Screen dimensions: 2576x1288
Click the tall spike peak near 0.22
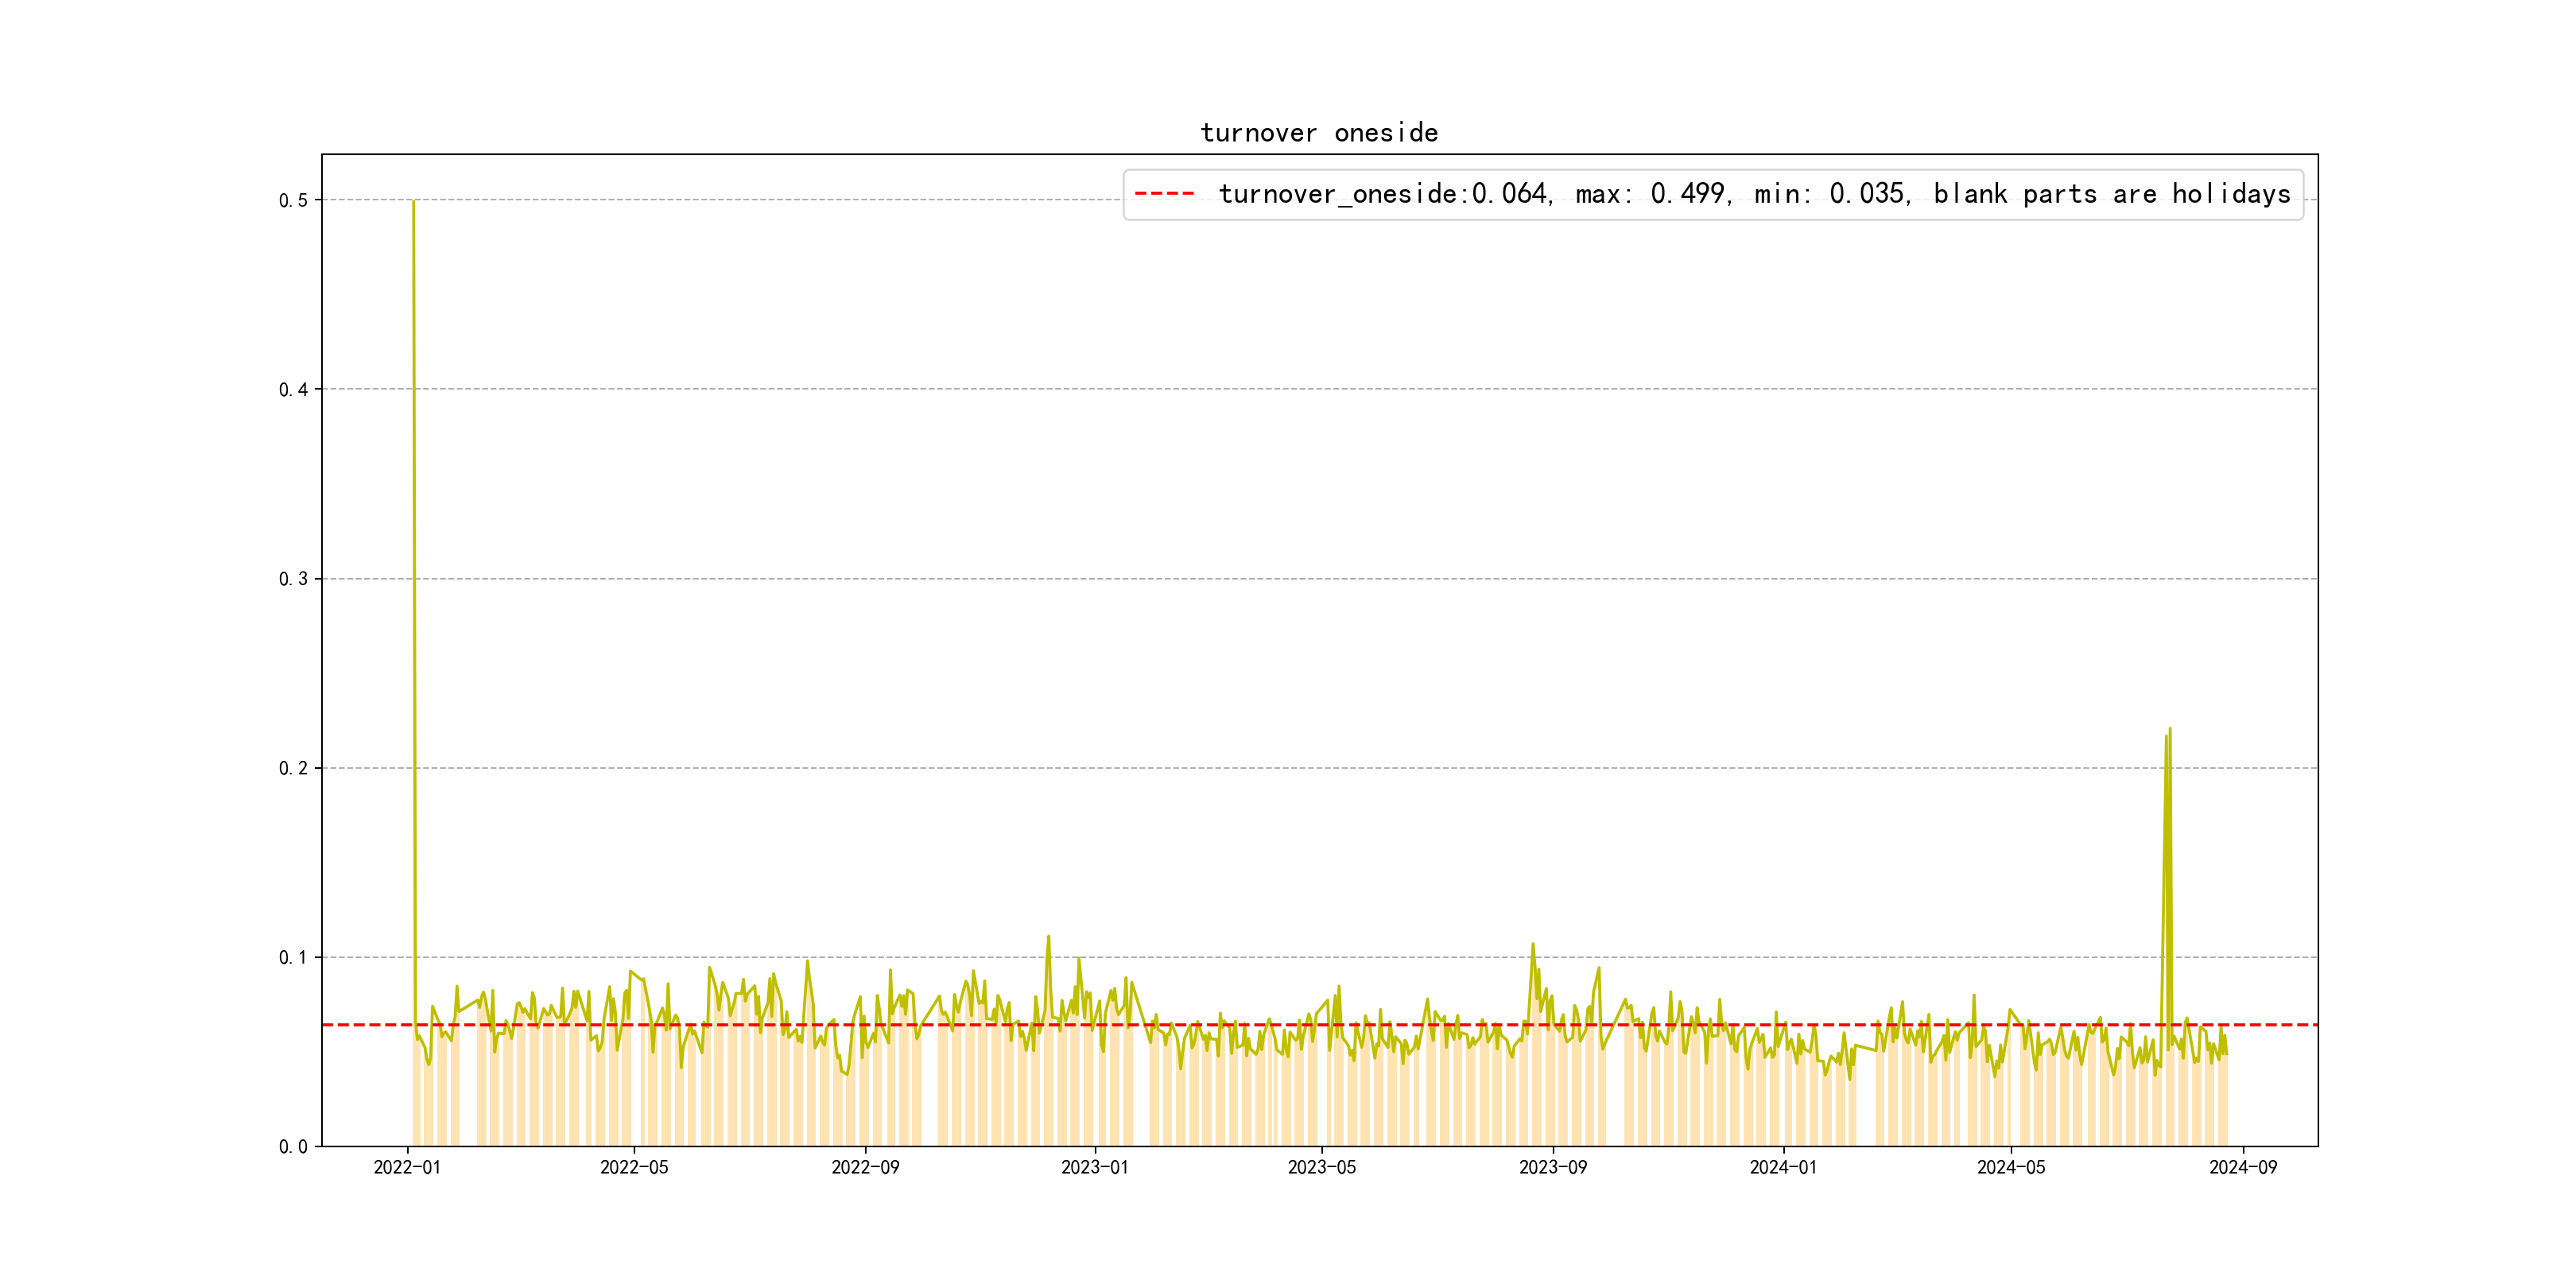(x=2169, y=729)
